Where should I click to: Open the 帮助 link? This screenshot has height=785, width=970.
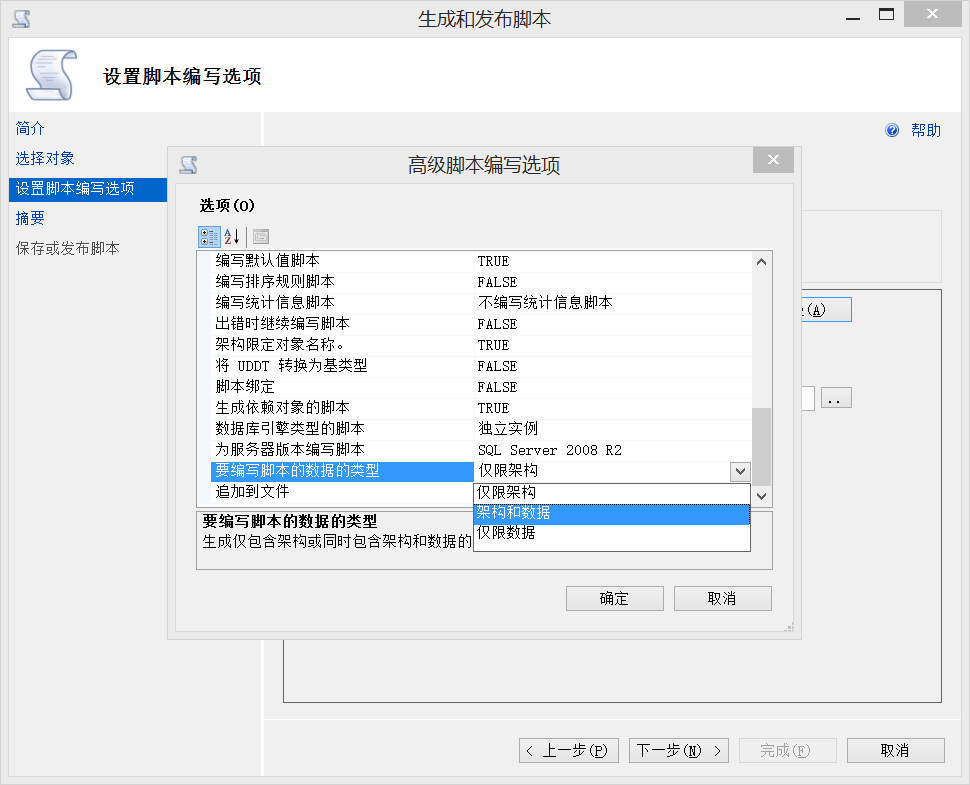pyautogui.click(x=925, y=130)
